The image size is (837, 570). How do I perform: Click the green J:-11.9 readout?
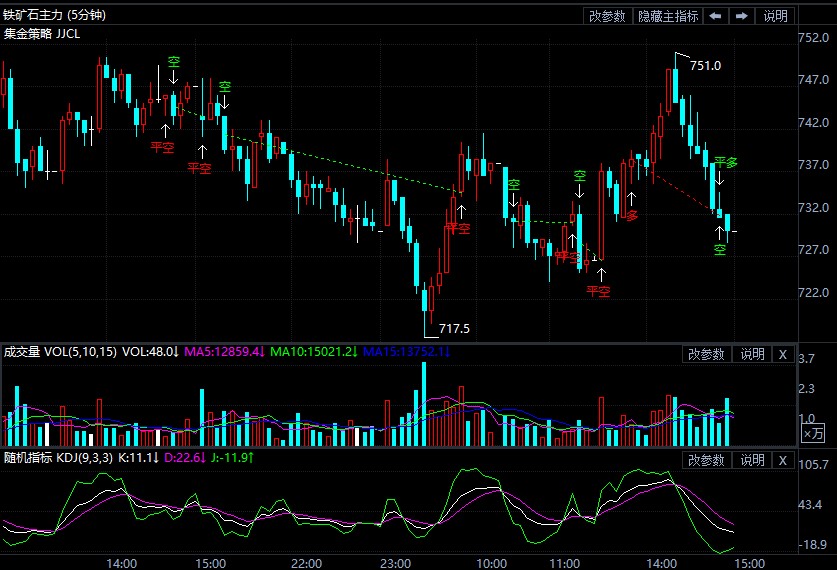232,457
